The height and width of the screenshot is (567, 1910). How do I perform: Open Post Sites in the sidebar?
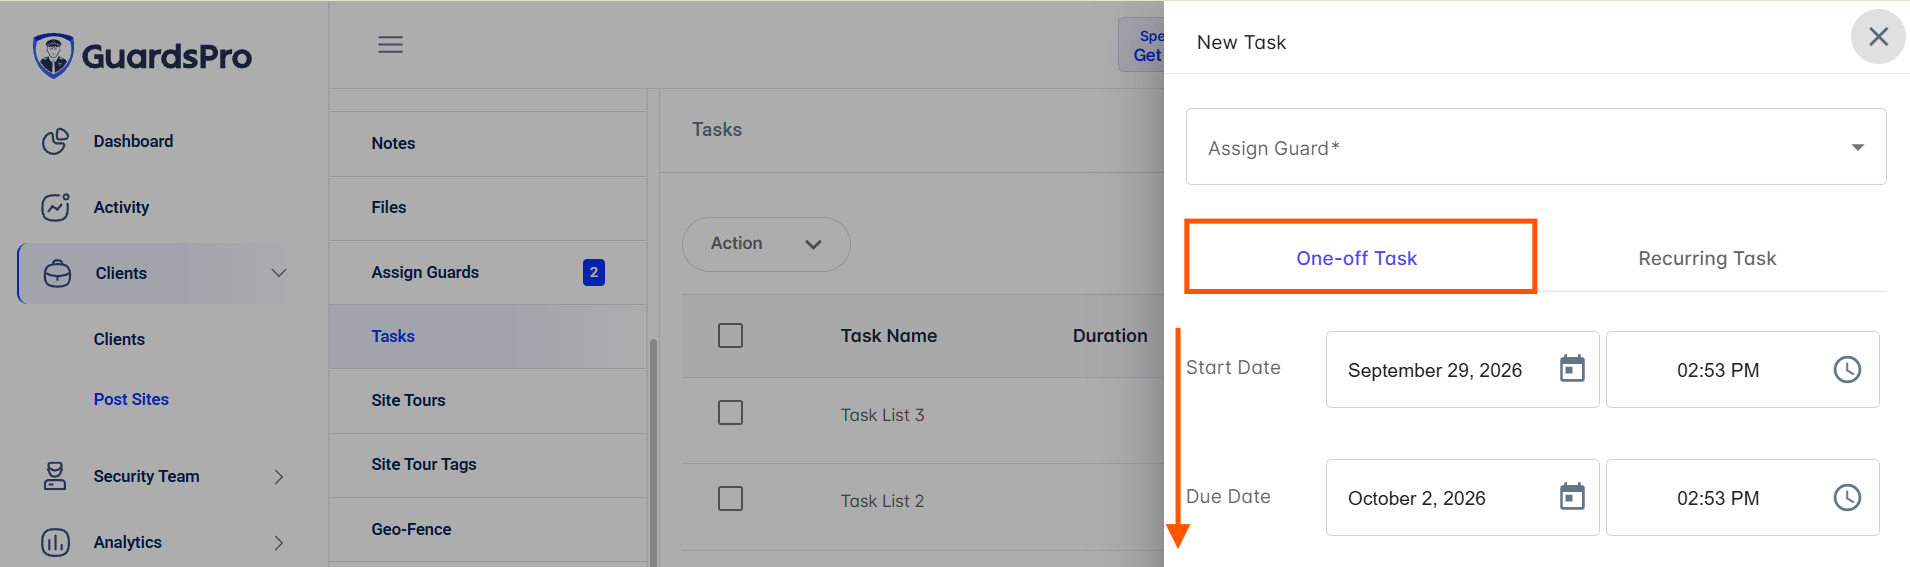tap(131, 399)
